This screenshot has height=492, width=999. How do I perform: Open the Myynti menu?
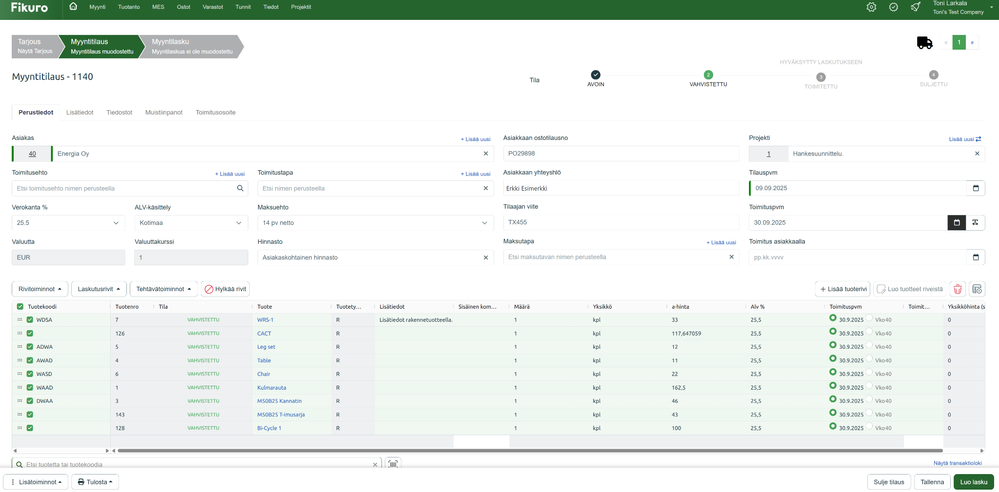[97, 7]
